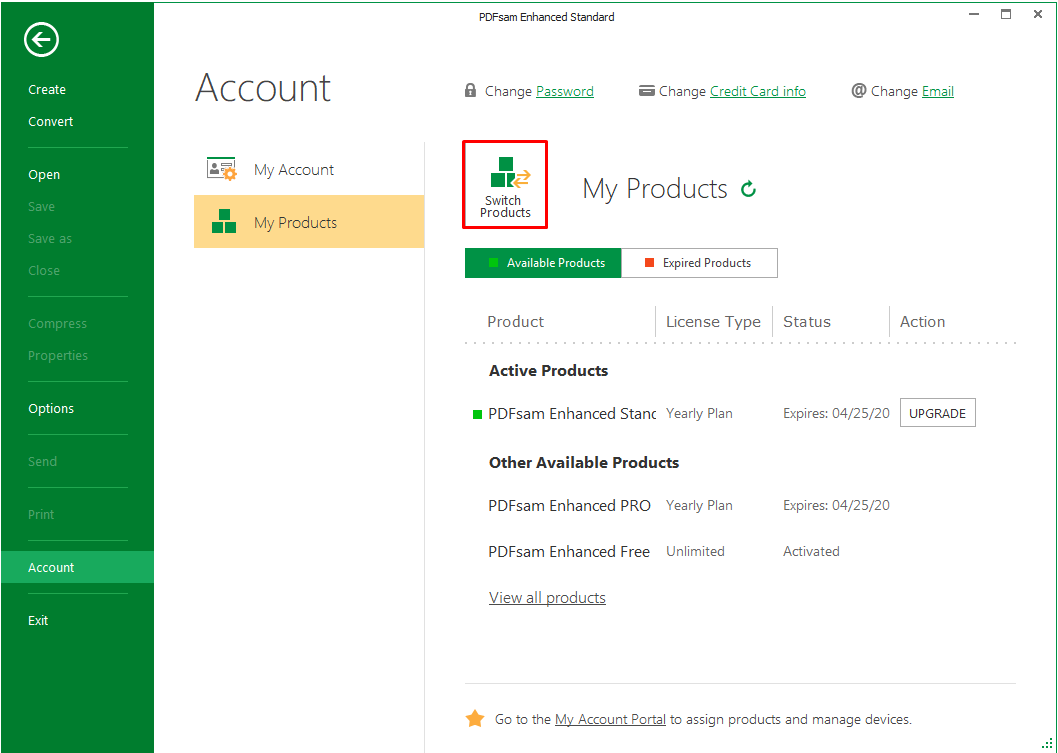1058x753 pixels.
Task: Click the green active indicator beside Enhanced Standard
Action: (477, 414)
